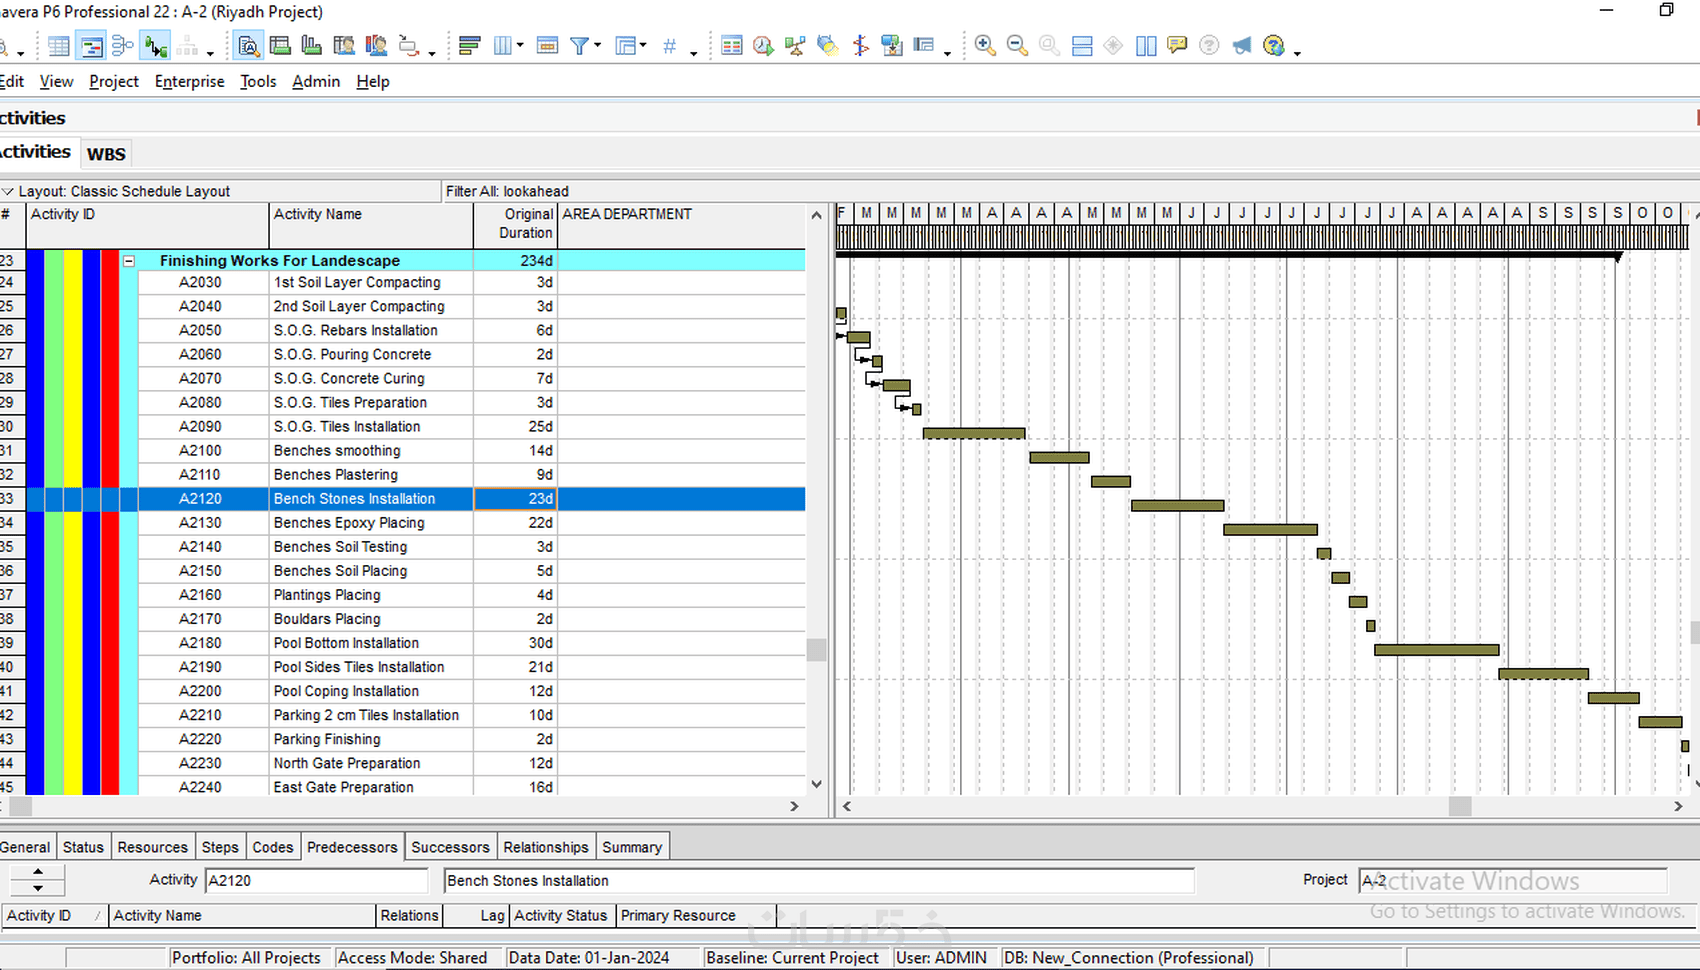
Task: Open dropdown arrow after the hash icon
Action: 693,52
